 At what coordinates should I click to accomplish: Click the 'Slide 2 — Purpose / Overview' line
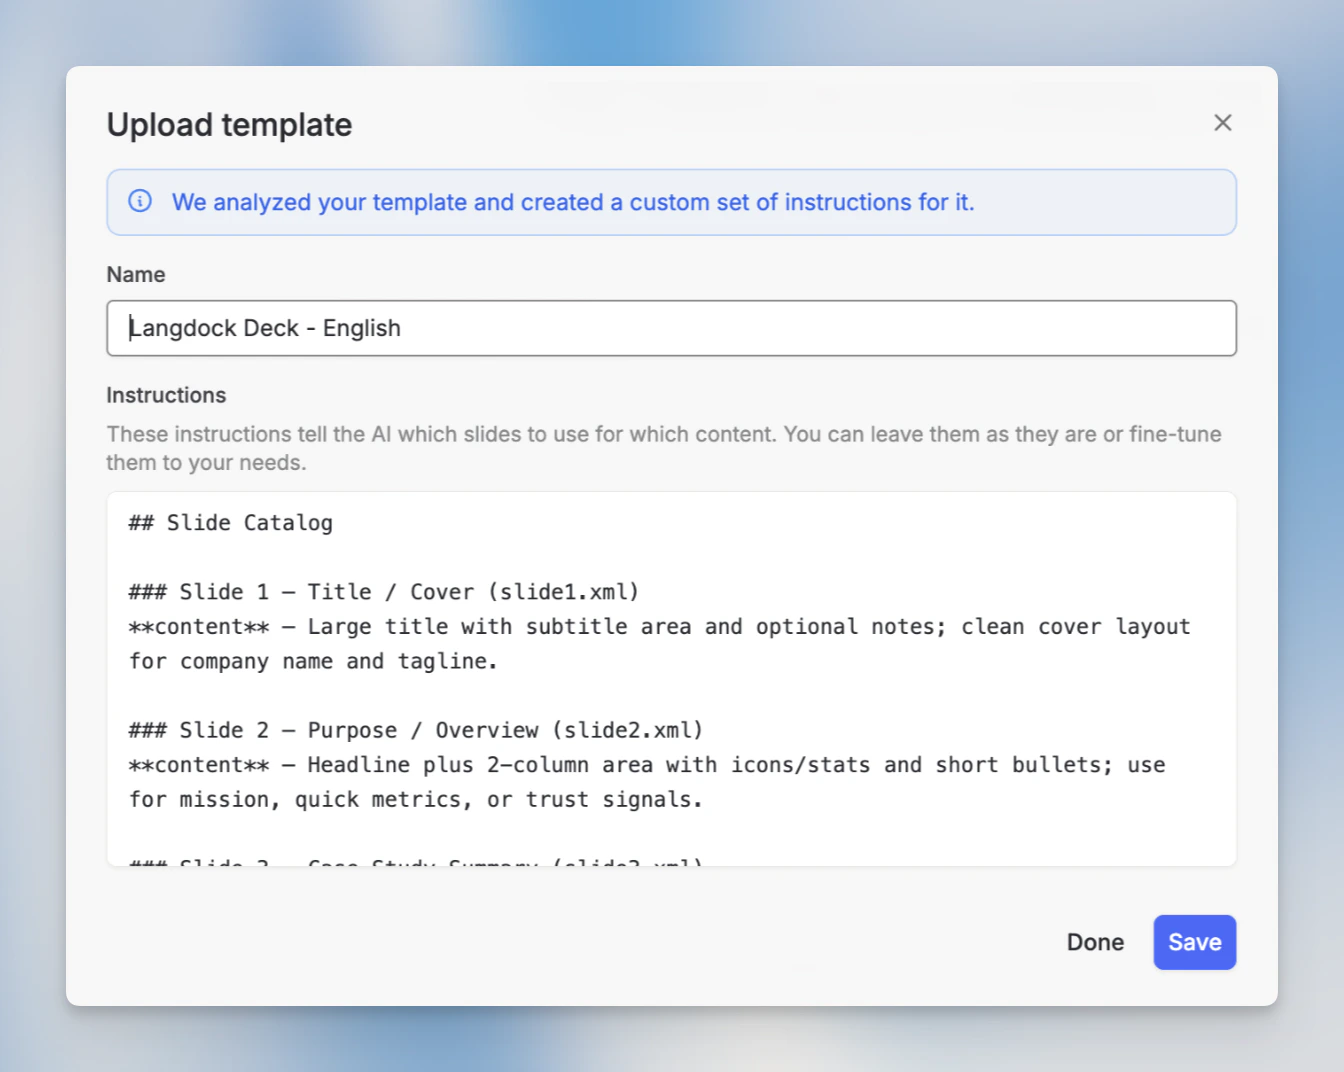415,729
